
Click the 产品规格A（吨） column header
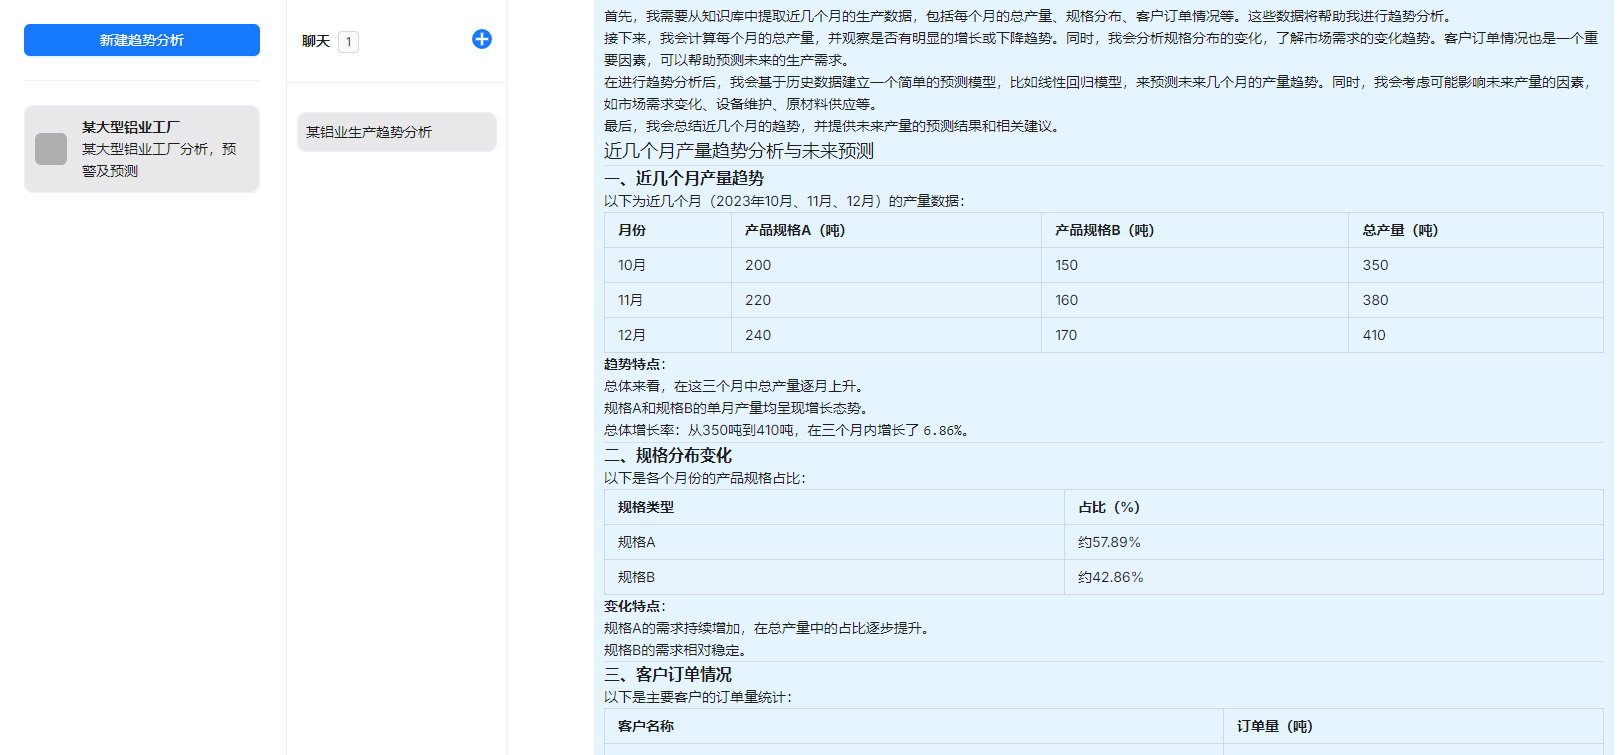pyautogui.click(x=795, y=230)
